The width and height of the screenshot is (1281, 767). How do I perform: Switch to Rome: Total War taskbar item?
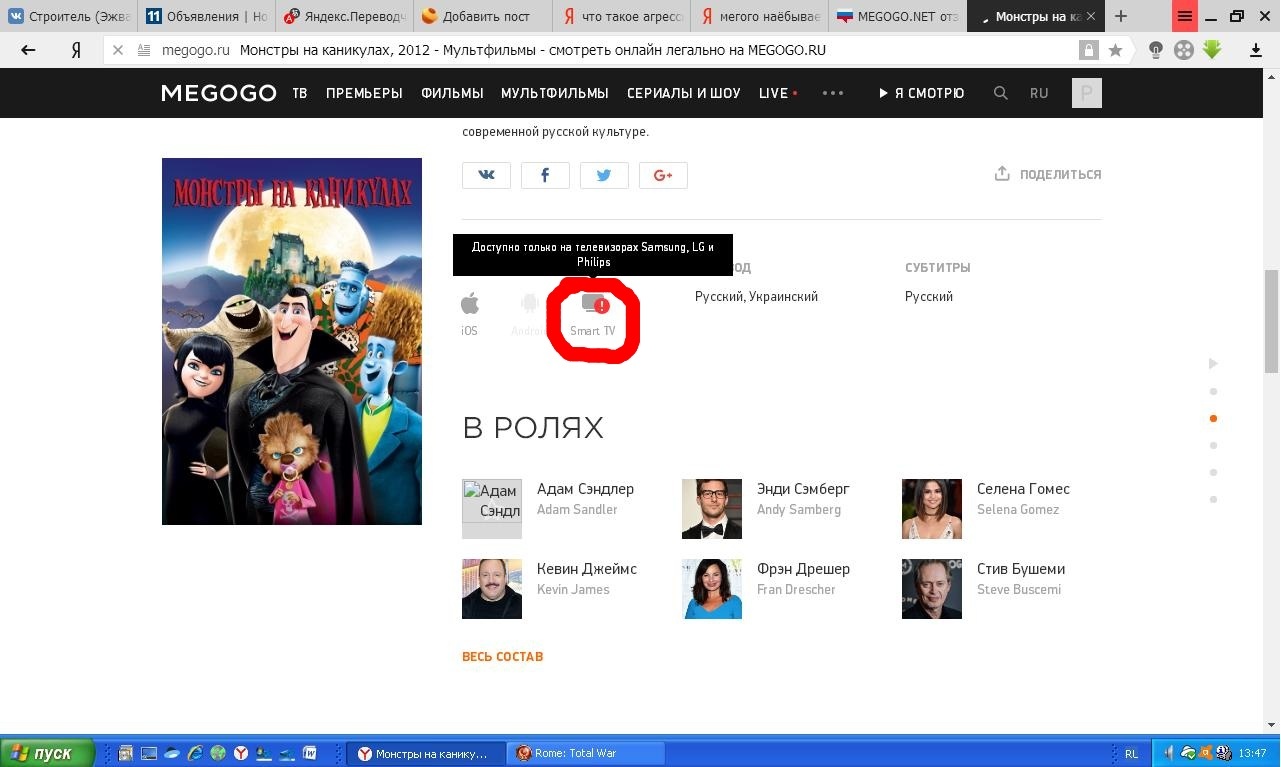[586, 753]
